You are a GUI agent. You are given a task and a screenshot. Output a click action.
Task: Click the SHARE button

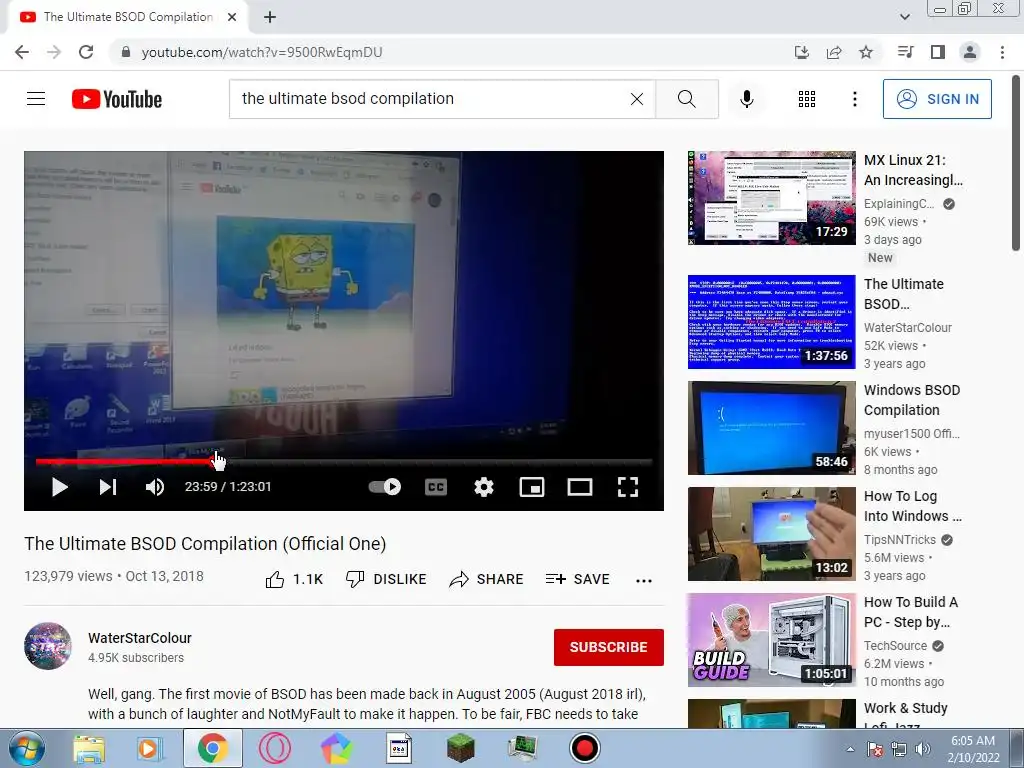(487, 579)
